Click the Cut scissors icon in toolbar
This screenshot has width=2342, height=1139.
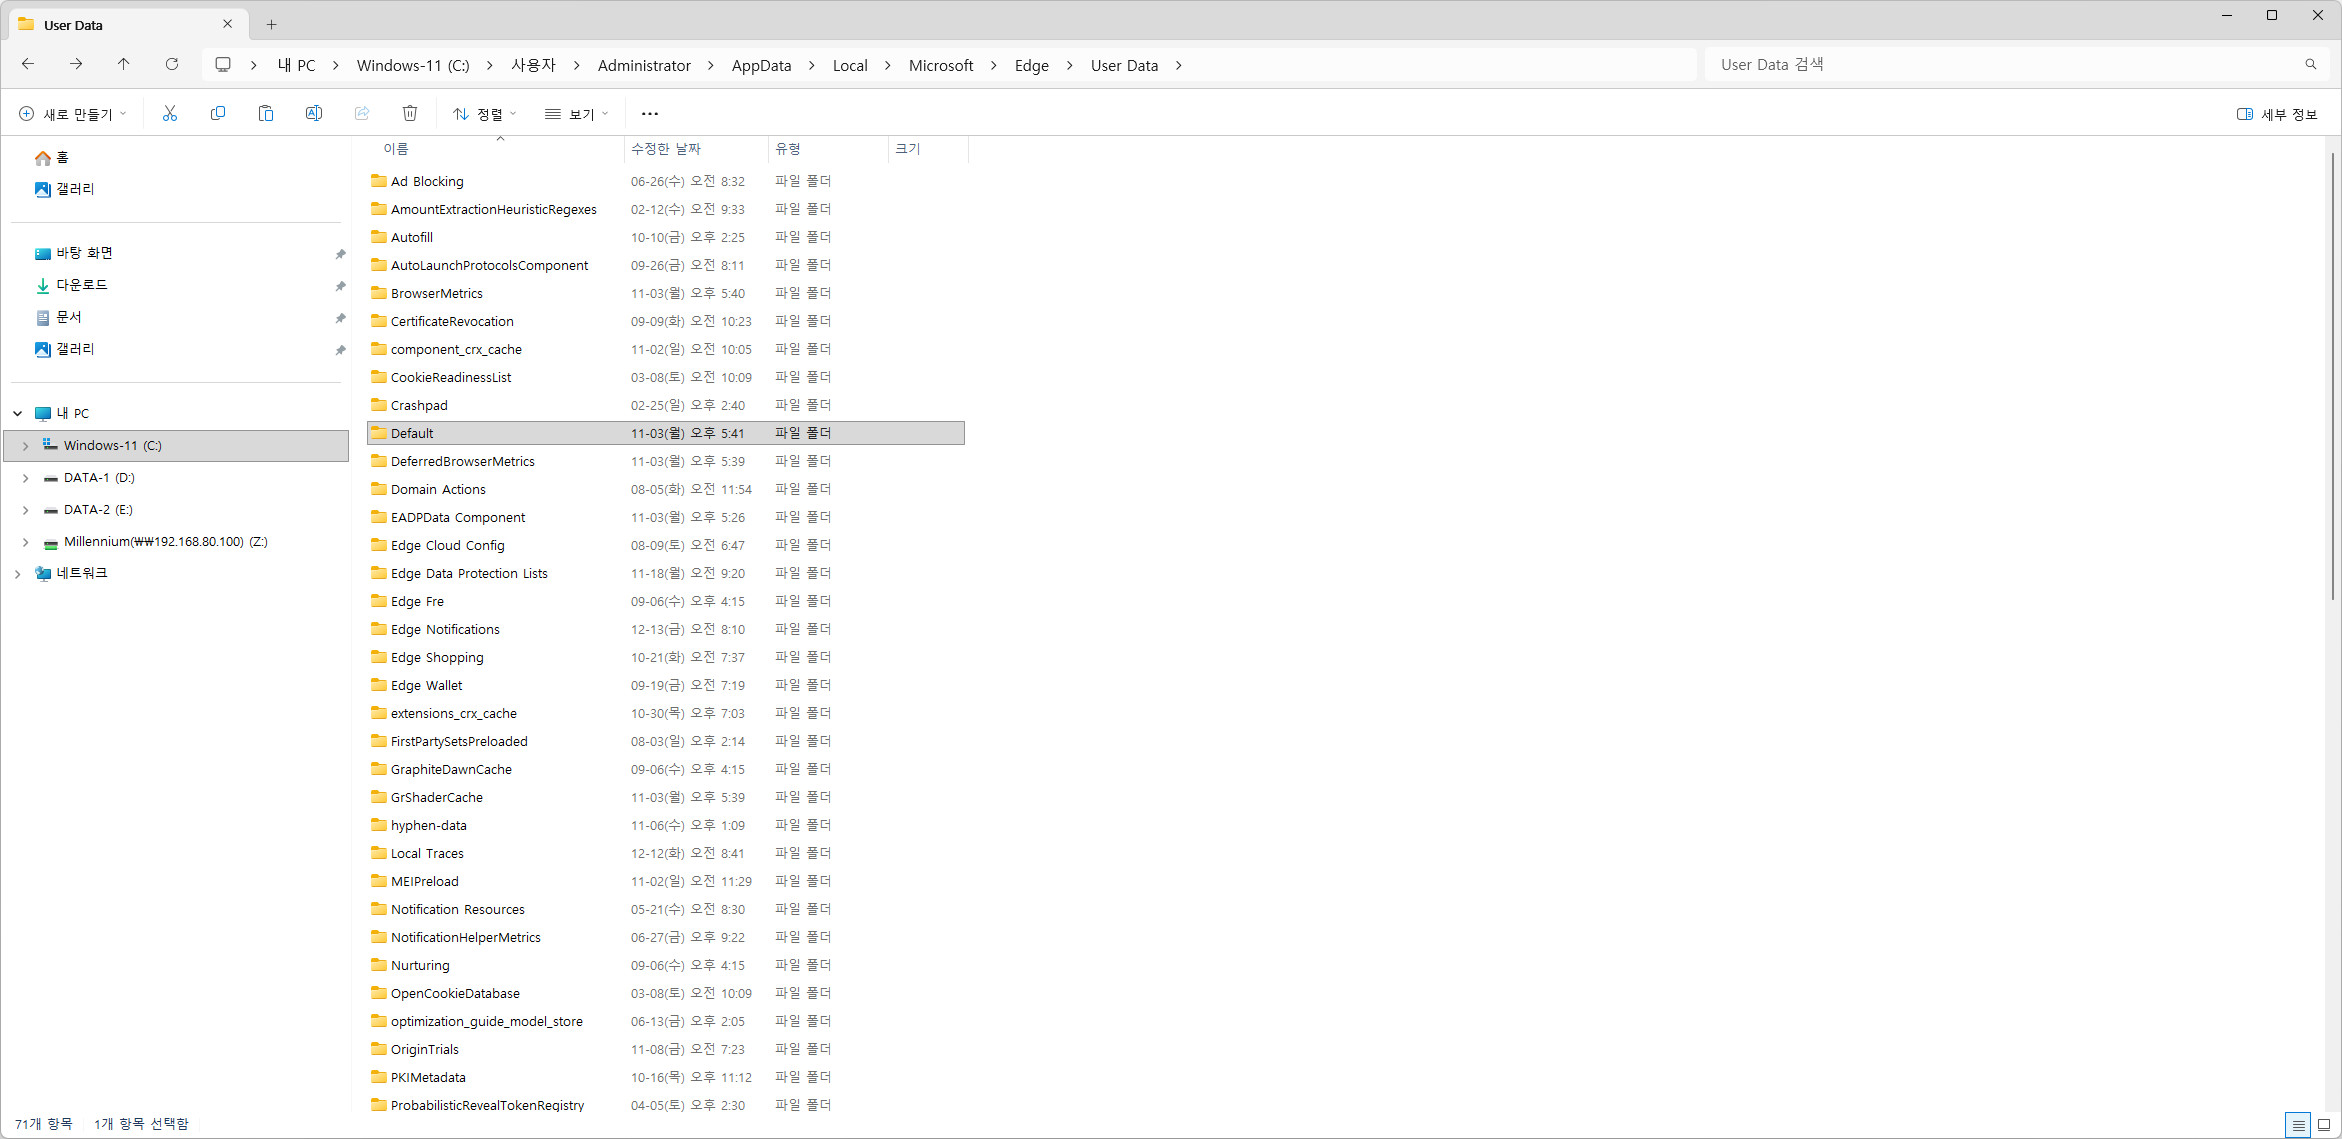click(x=170, y=114)
